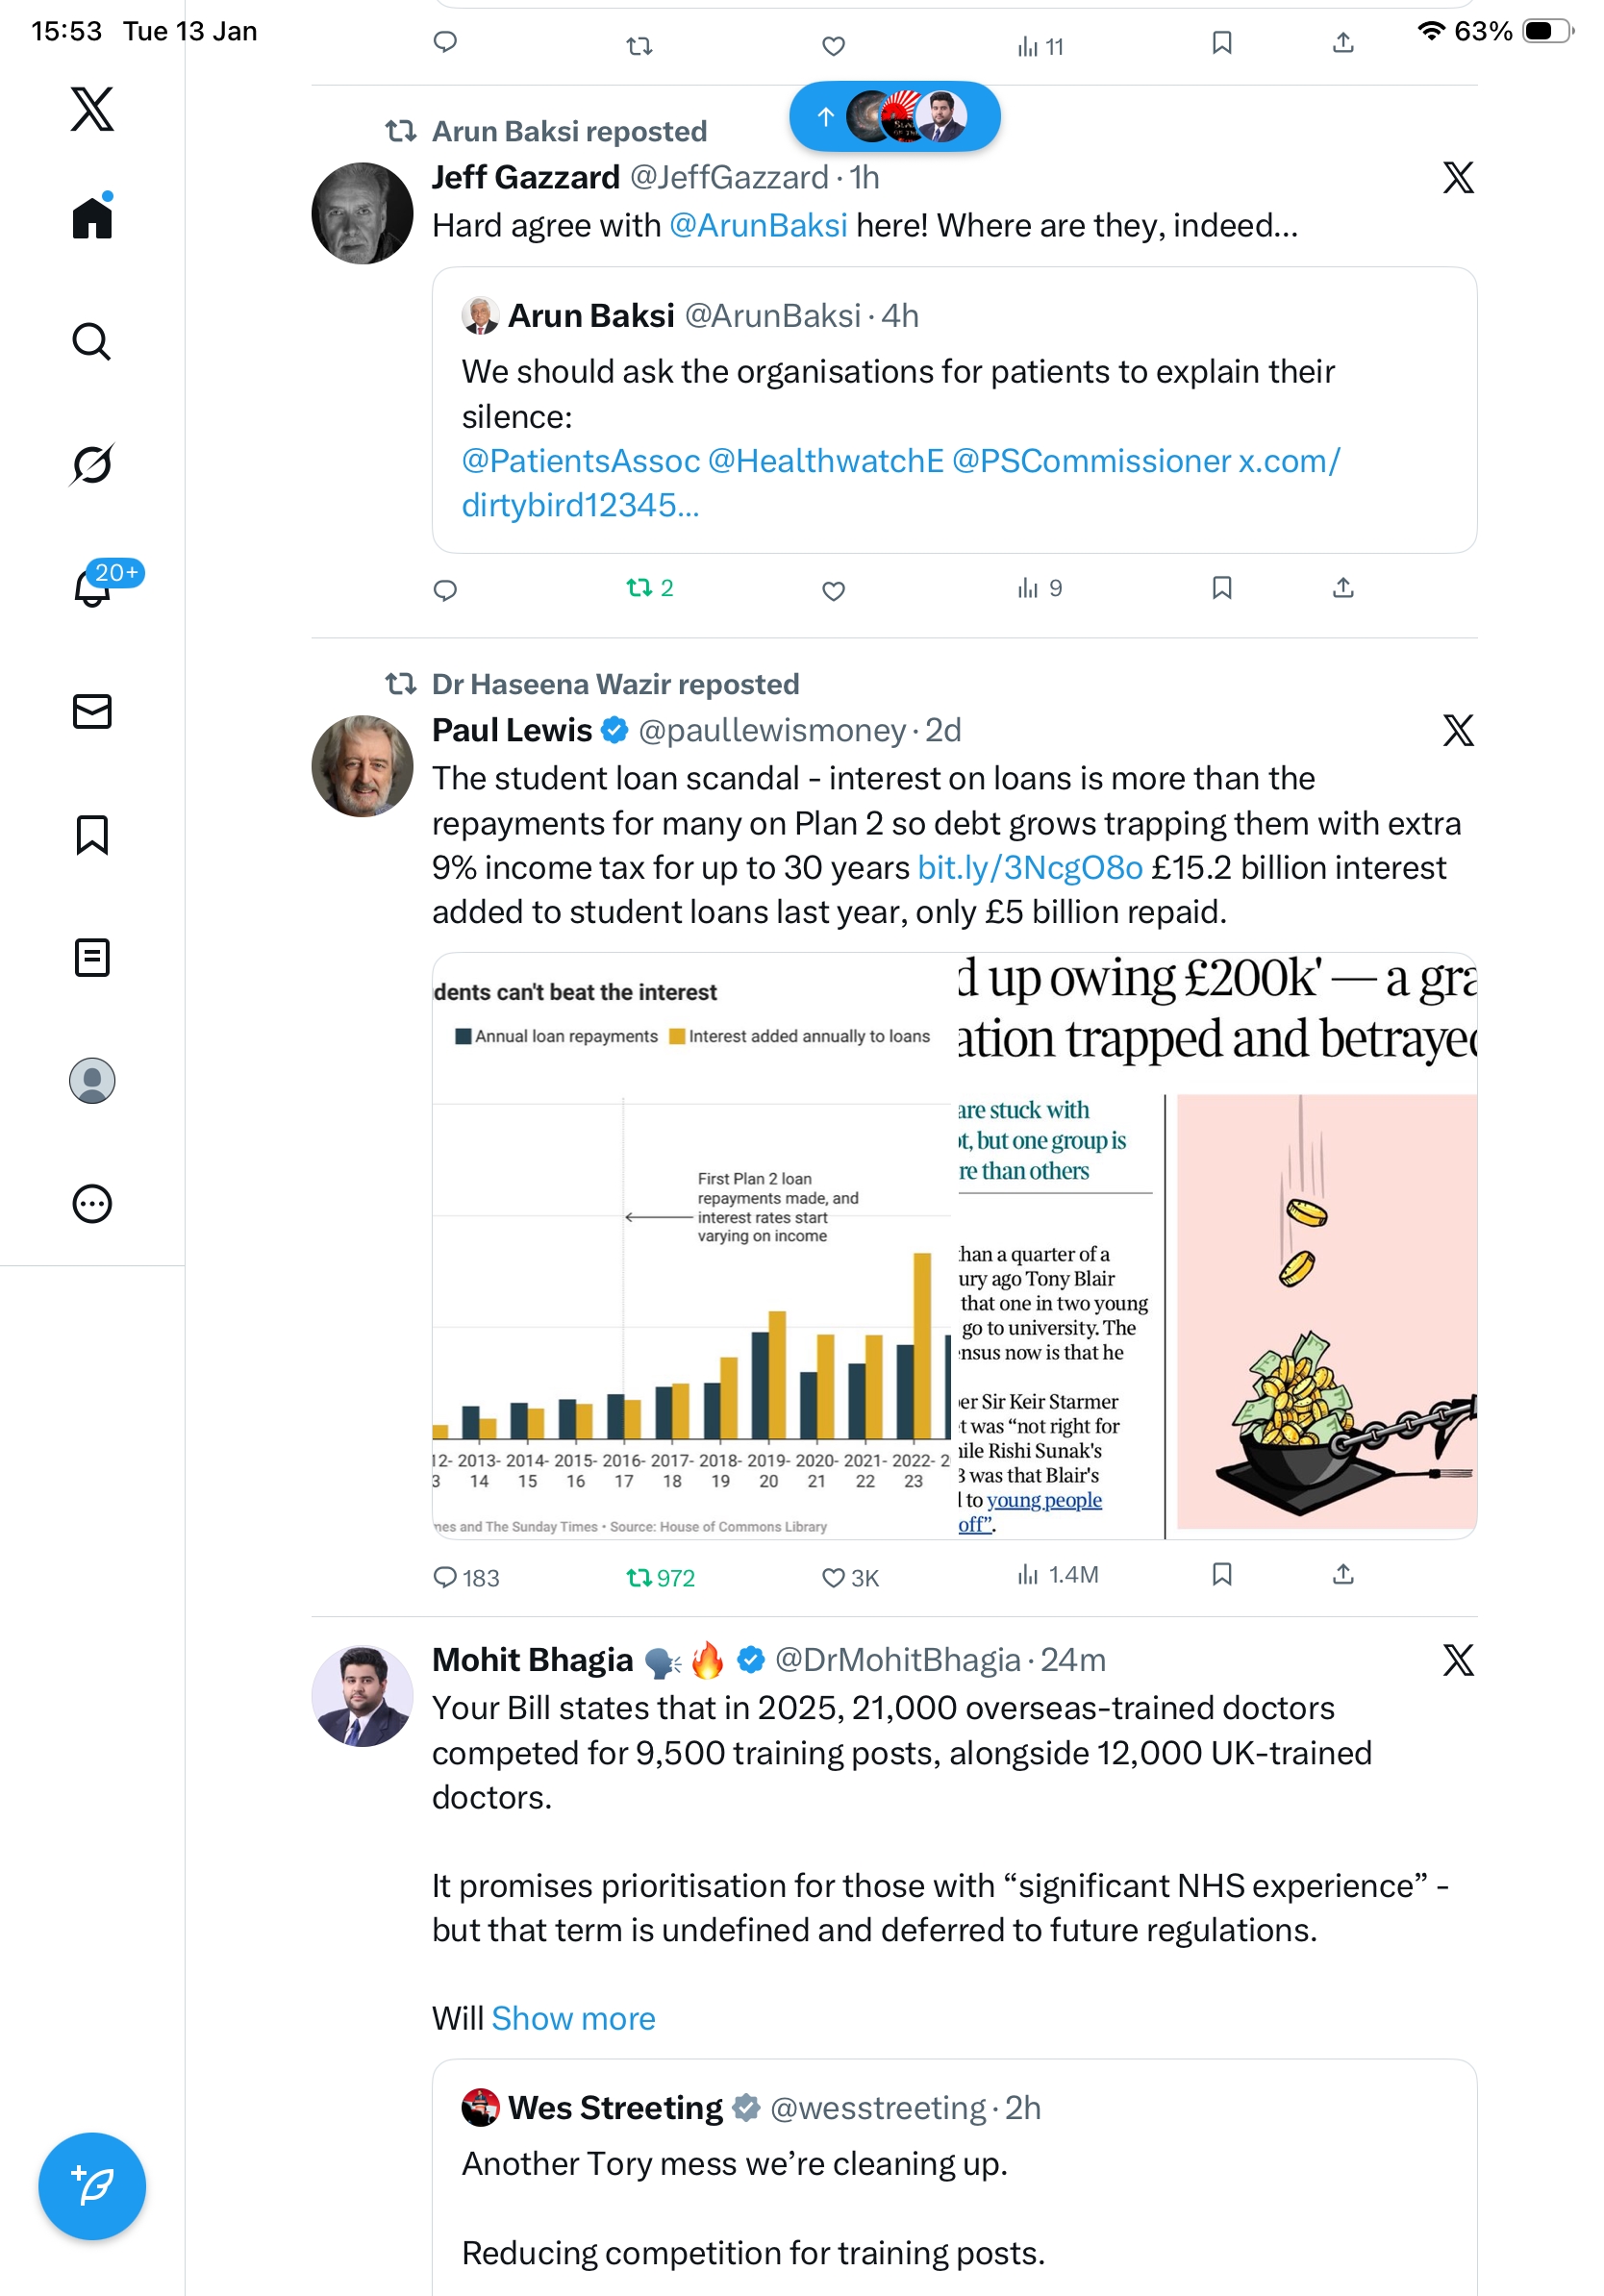Open Grok menu on Paul Lewis's post

(1458, 730)
